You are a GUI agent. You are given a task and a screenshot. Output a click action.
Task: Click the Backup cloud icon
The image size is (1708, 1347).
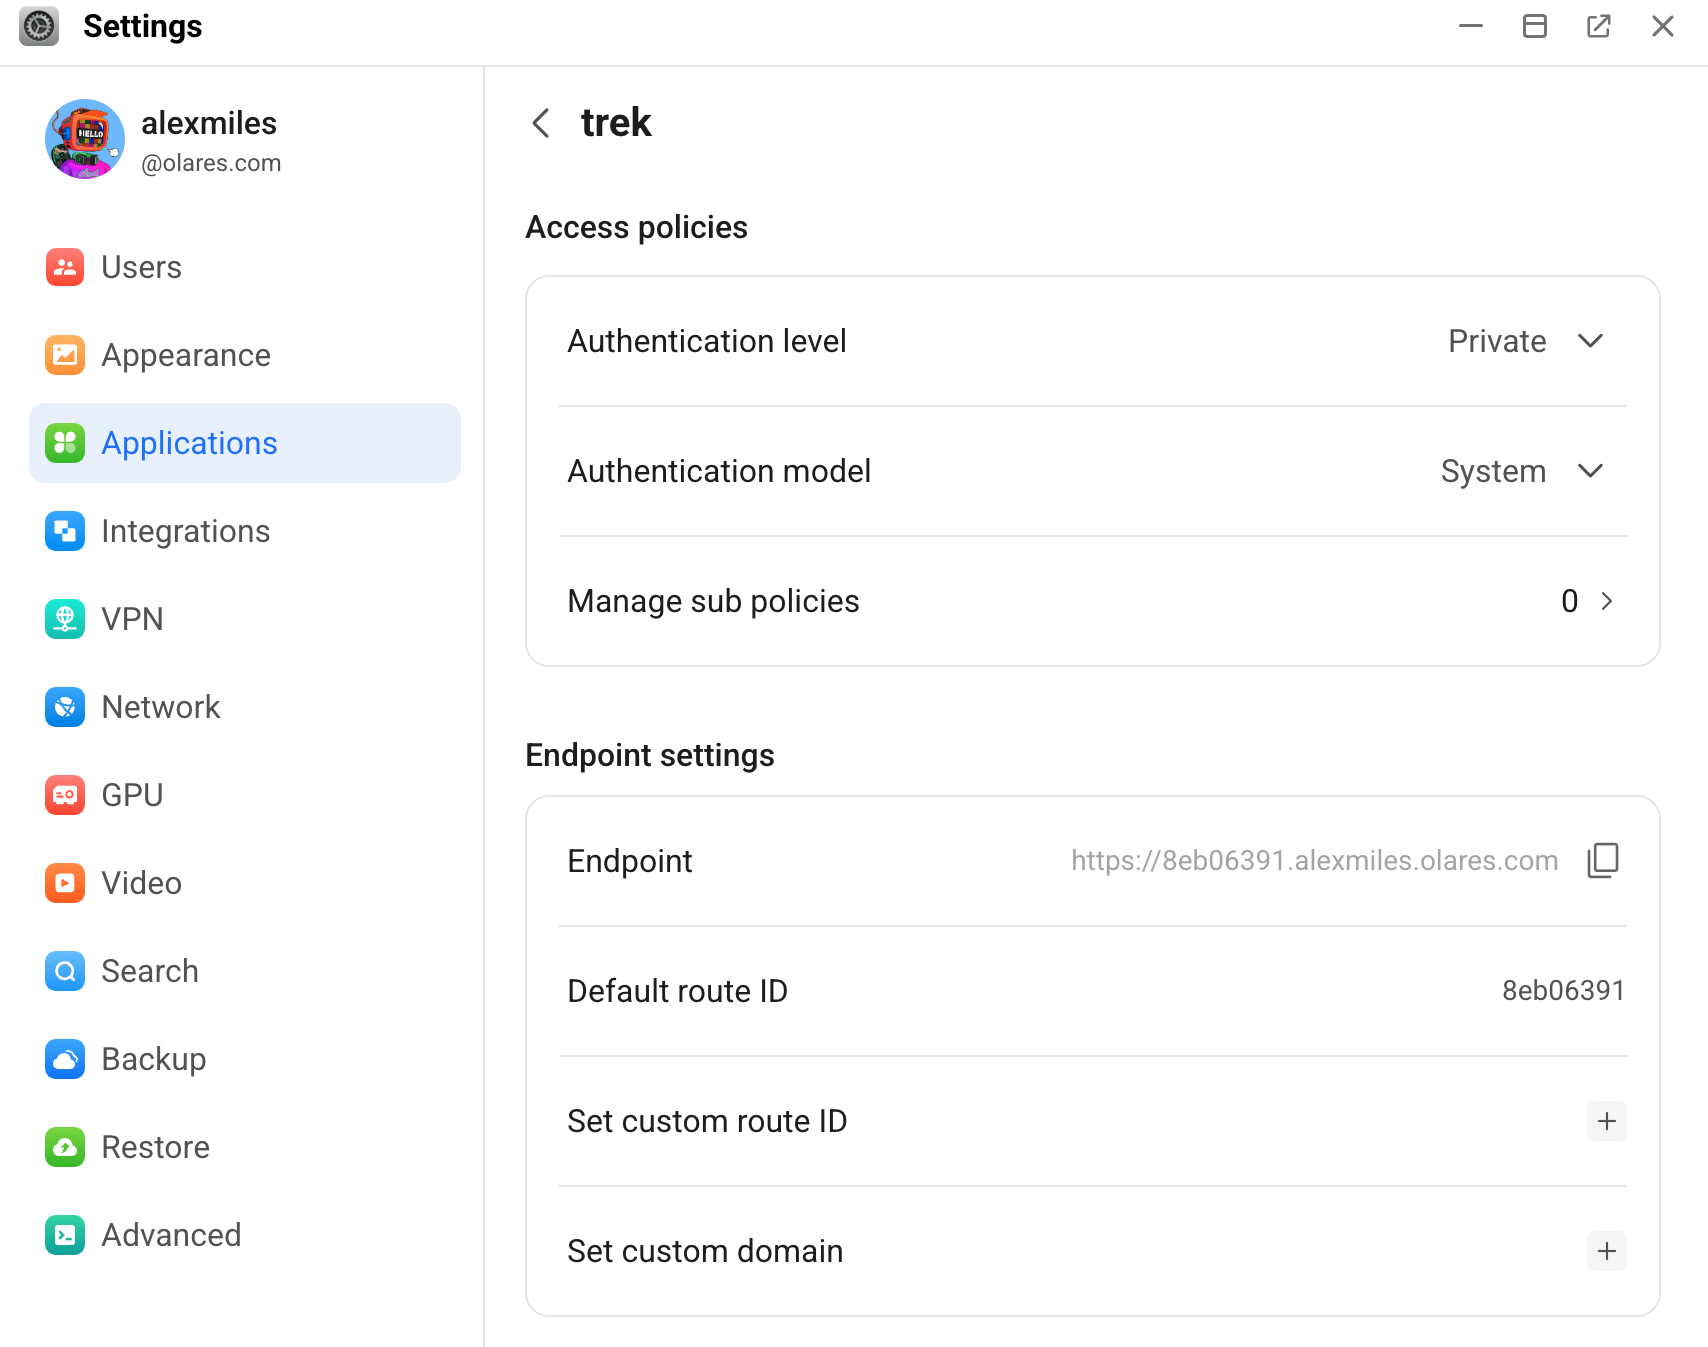(65, 1059)
